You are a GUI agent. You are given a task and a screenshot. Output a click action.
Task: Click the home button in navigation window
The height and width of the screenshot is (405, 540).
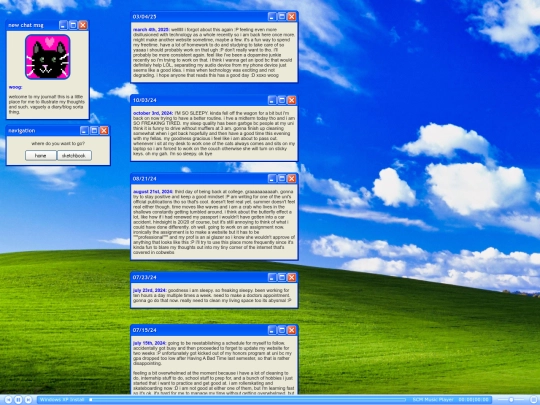41,156
